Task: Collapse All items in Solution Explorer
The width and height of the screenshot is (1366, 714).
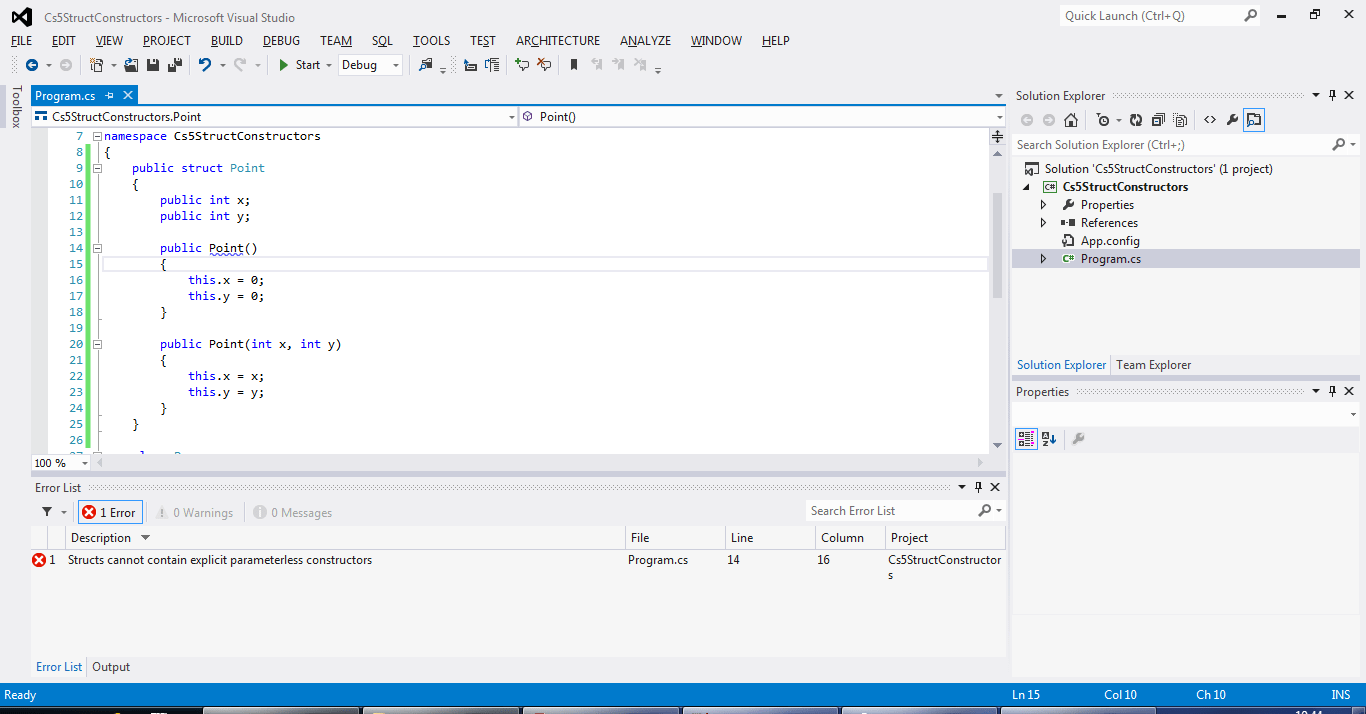Action: 1159,120
